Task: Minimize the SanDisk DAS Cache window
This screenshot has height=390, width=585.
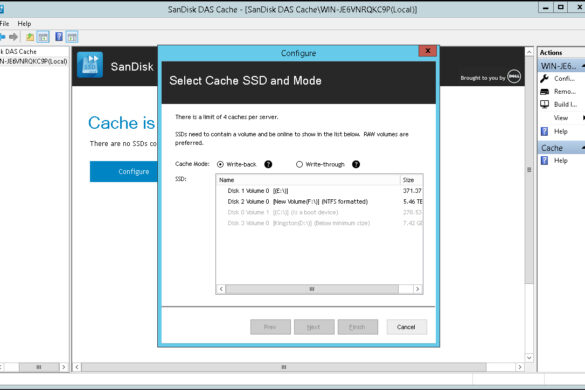Action: [x=545, y=7]
